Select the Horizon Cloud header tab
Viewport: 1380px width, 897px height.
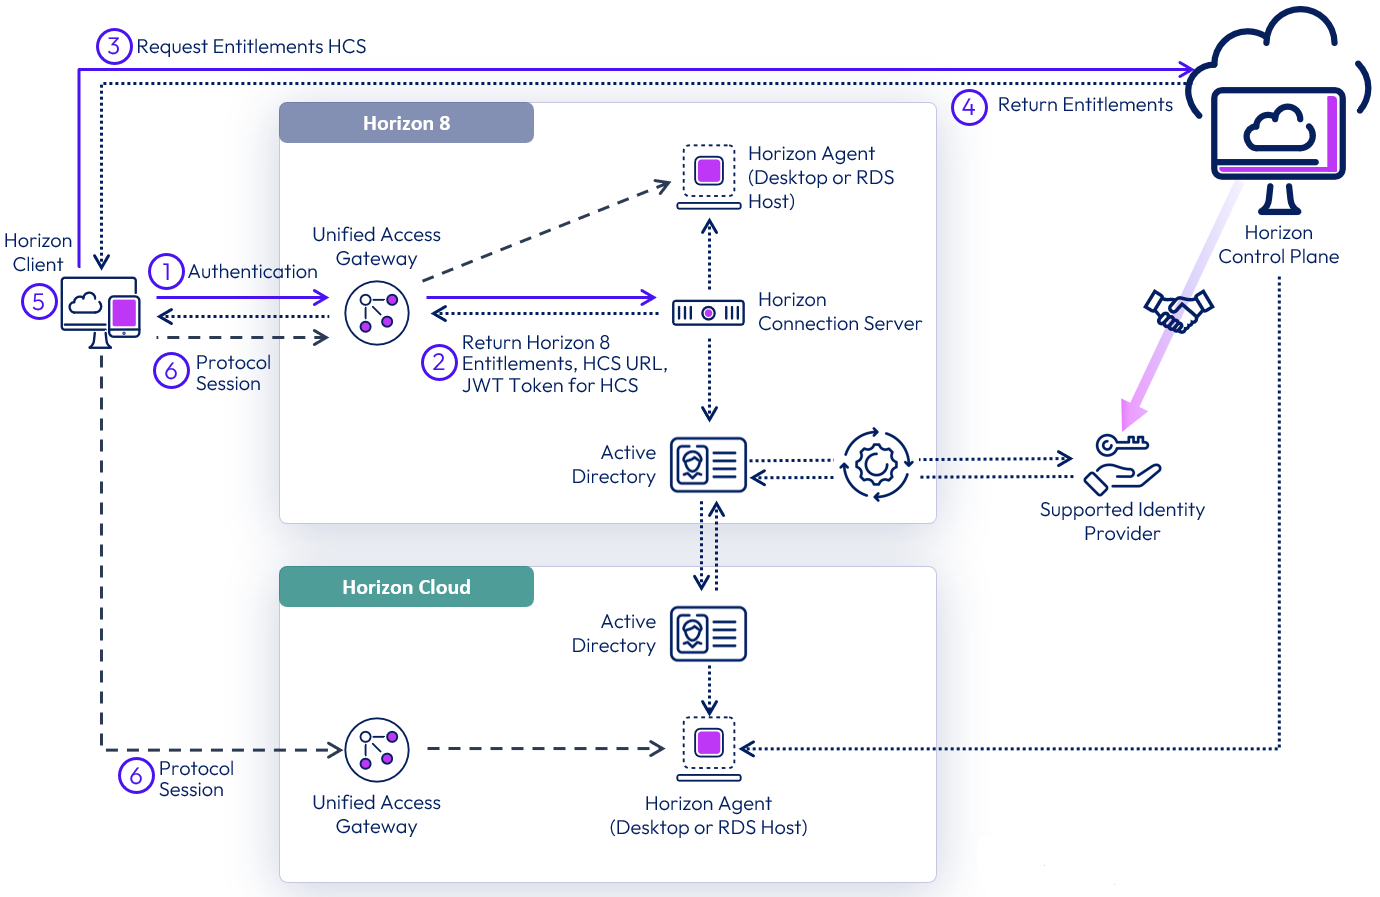406,587
